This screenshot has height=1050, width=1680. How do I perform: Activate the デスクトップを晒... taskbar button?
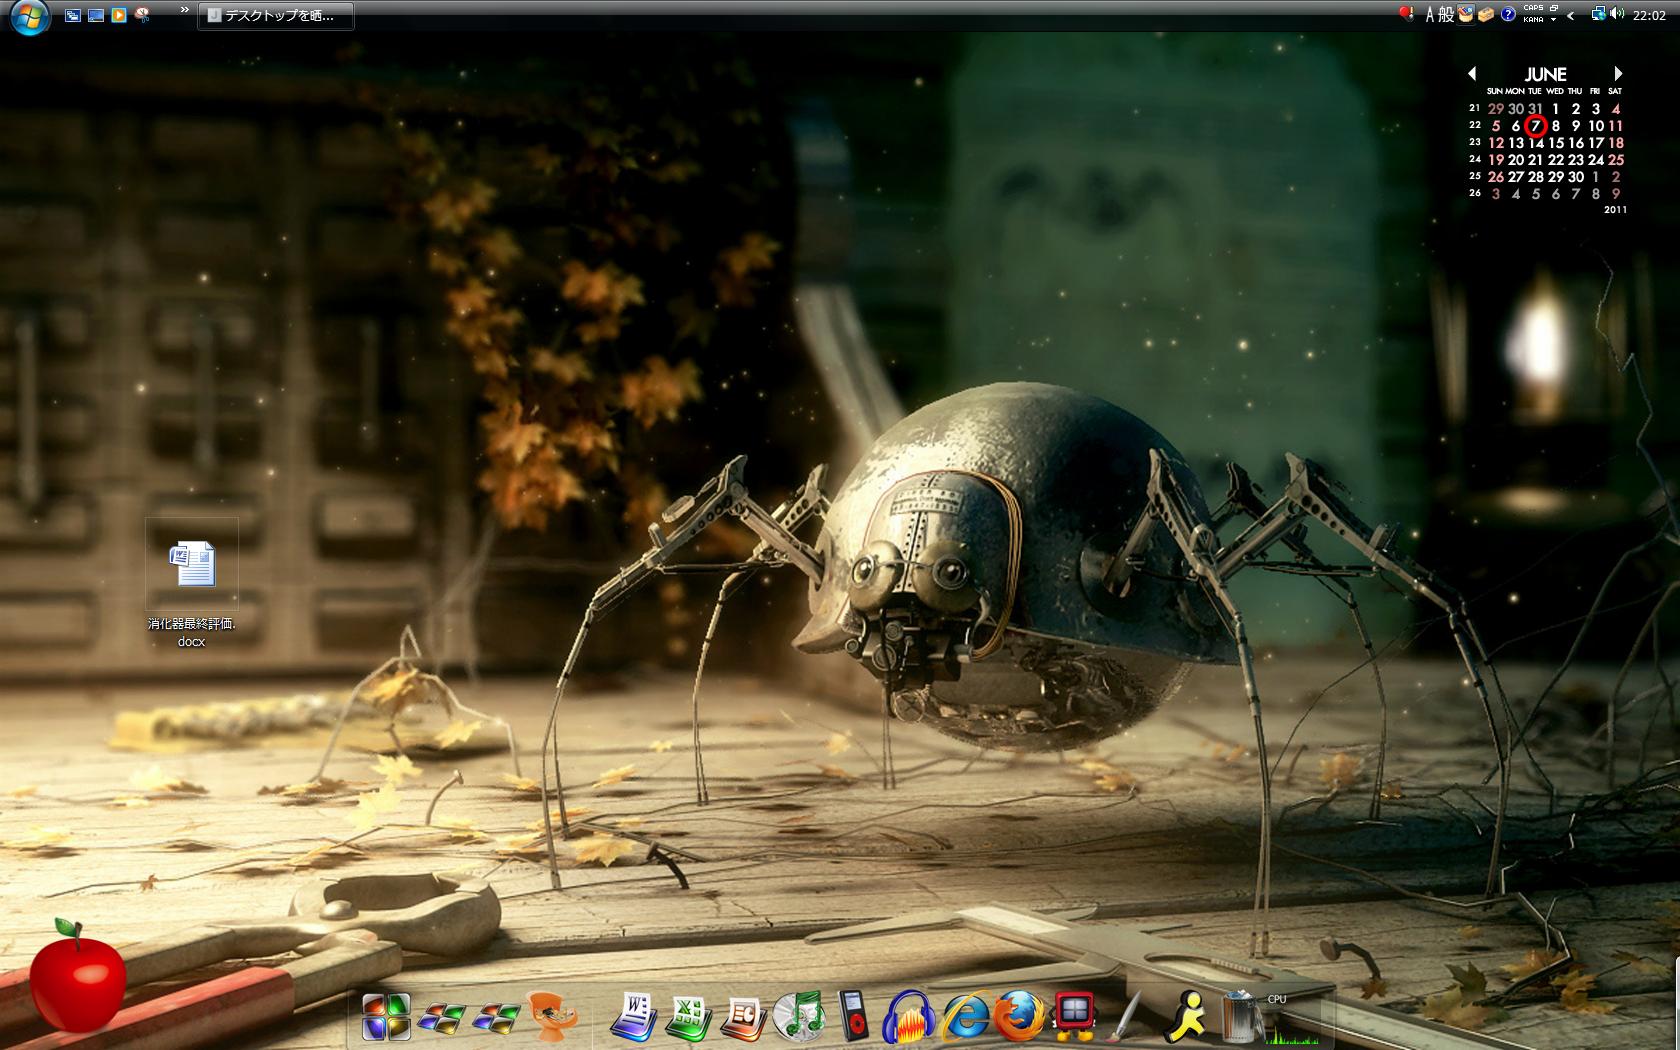click(276, 16)
